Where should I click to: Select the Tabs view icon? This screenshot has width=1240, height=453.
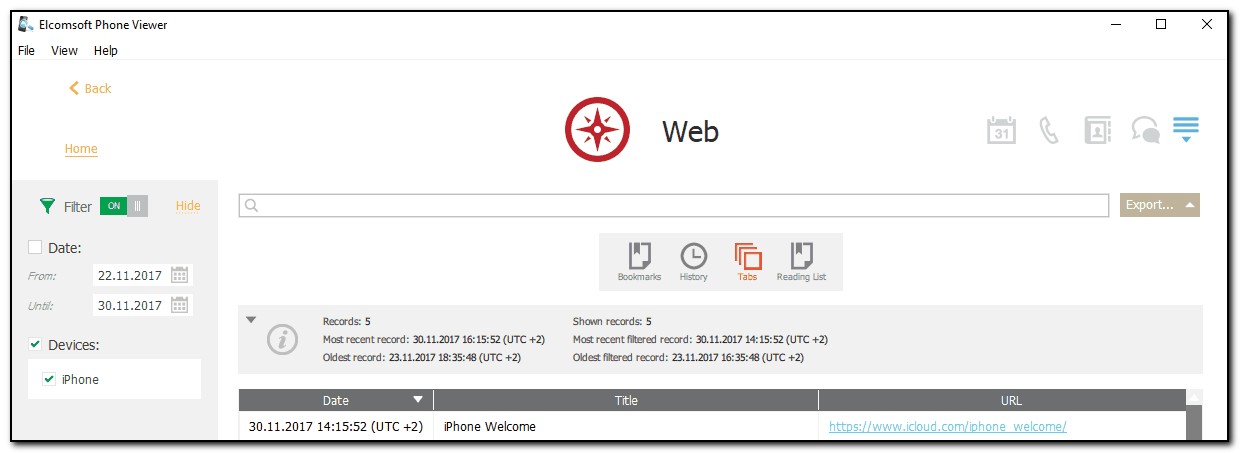[747, 262]
